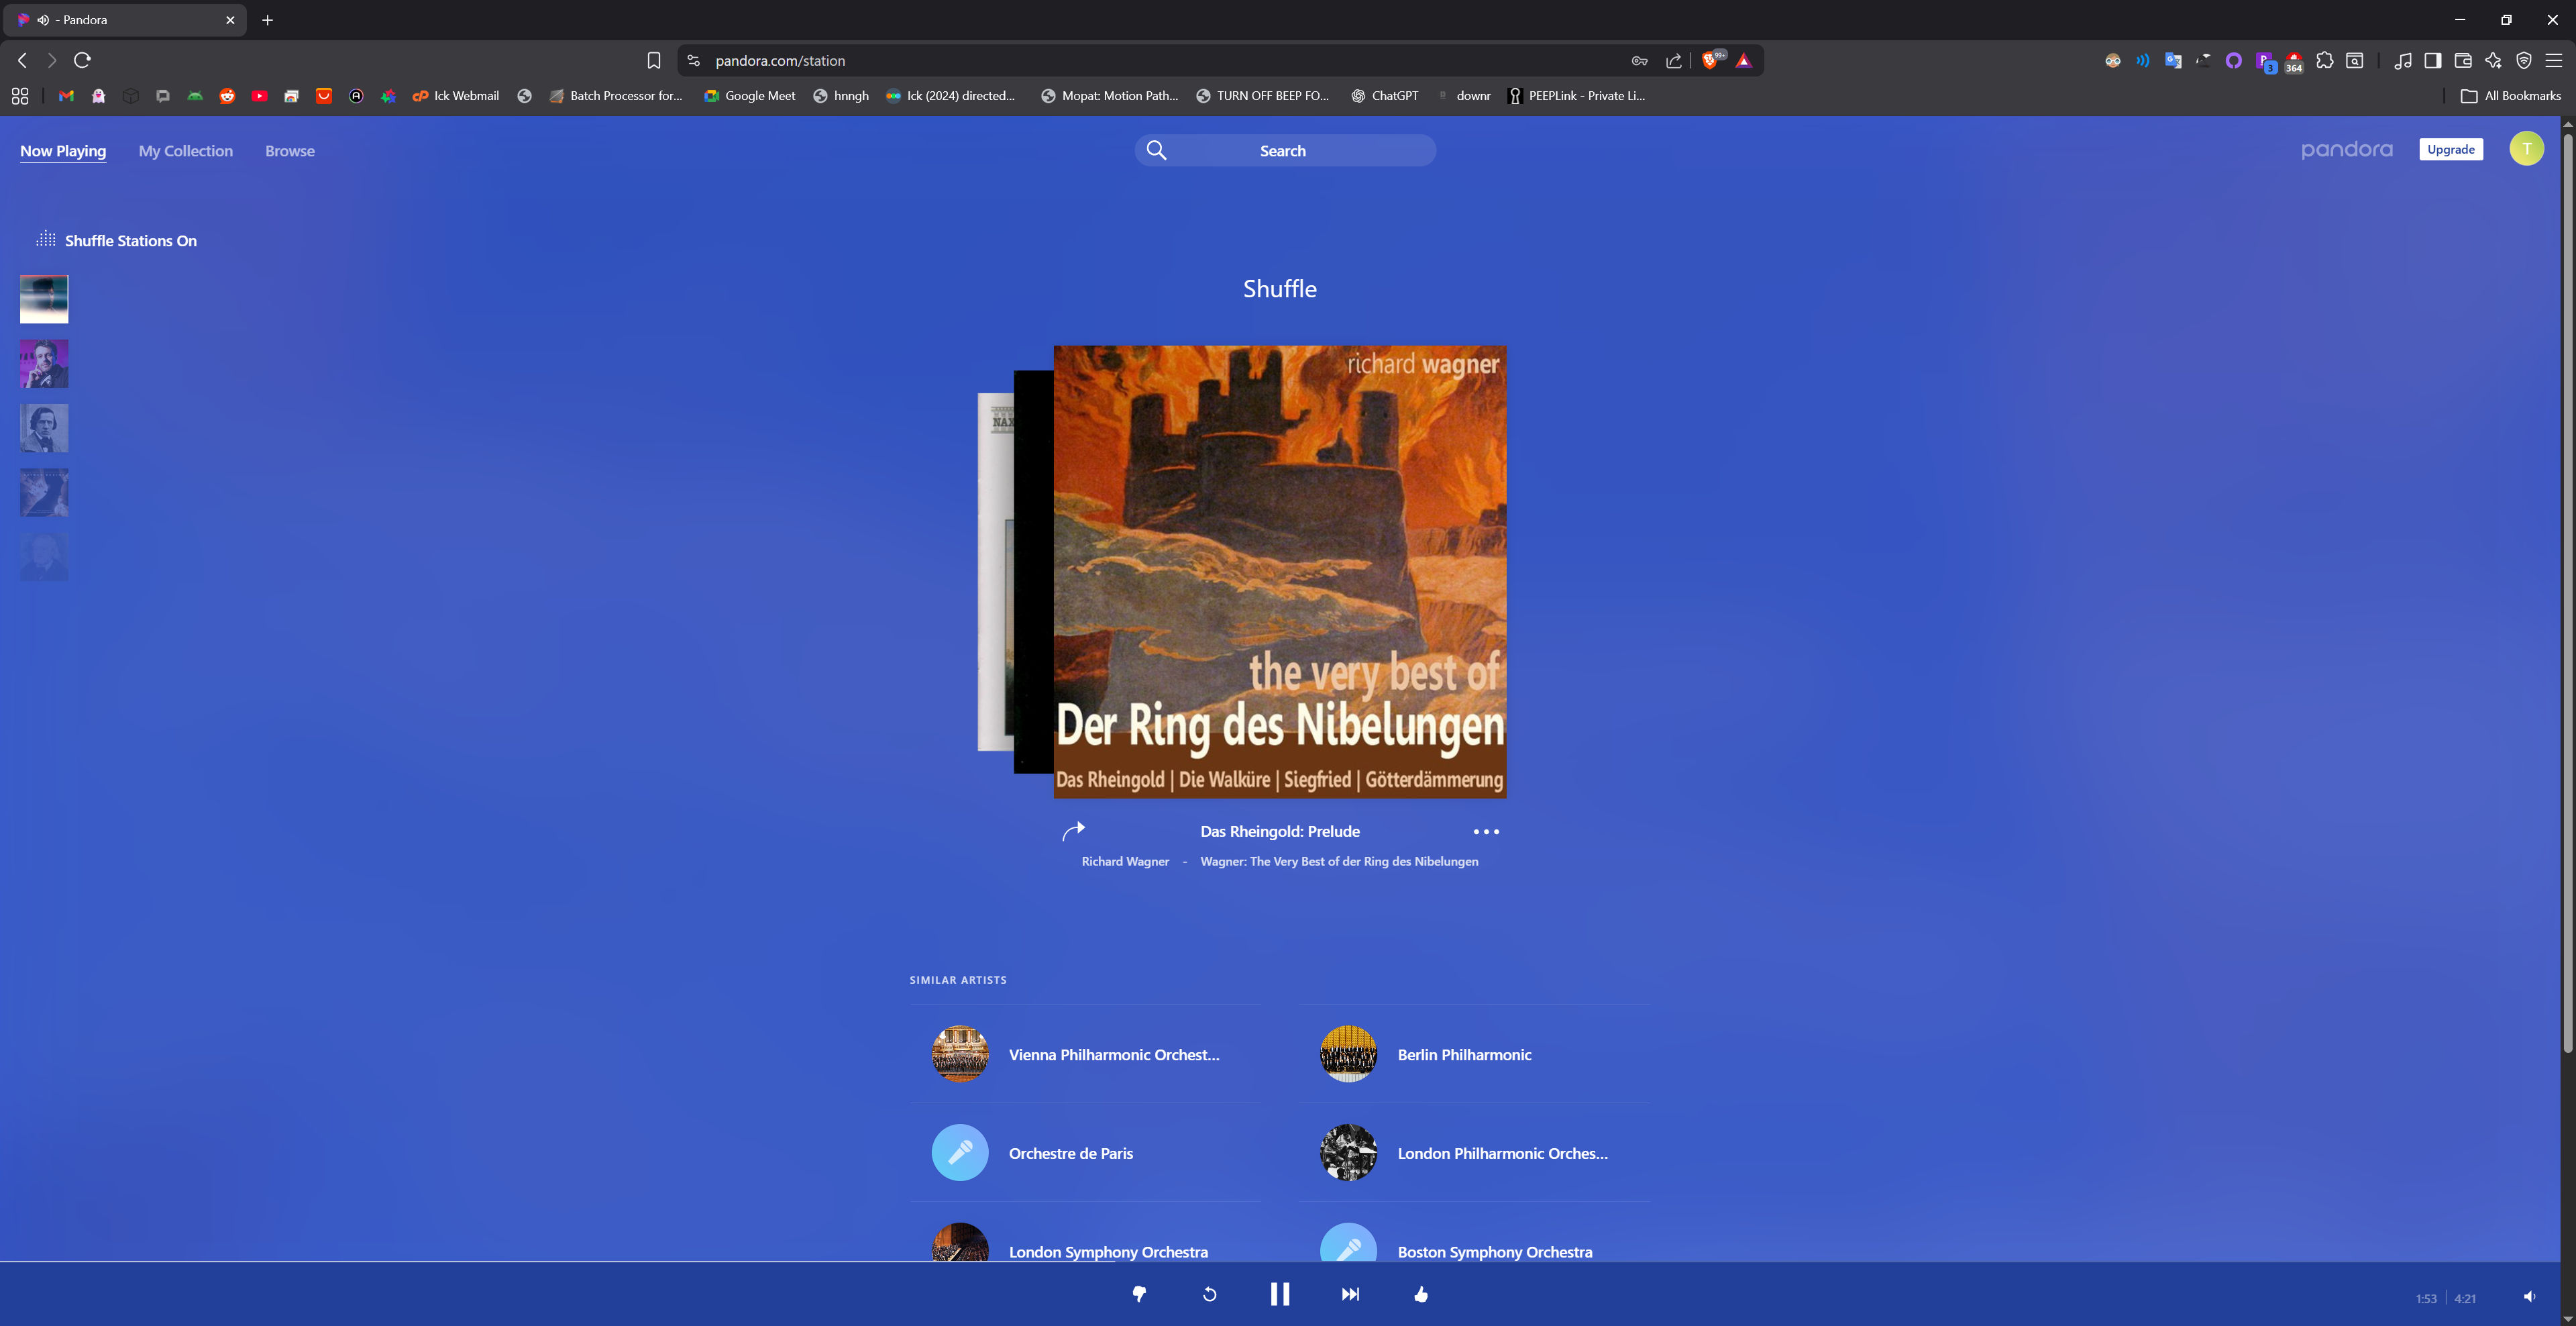Screen dimensions: 2576x1326
Task: Click the share arrow icon
Action: point(1073,831)
